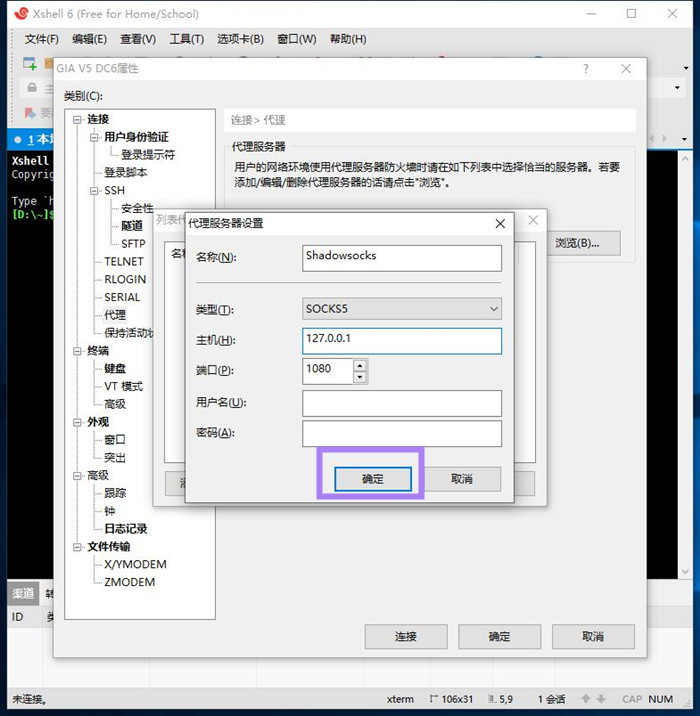The height and width of the screenshot is (716, 700).
Task: Collapse the 终端 tree node
Action: tap(77, 351)
